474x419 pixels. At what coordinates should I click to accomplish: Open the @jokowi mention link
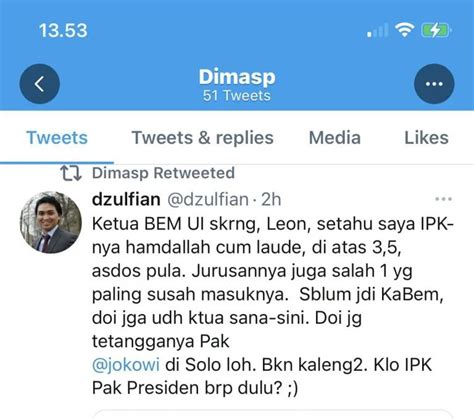tap(126, 365)
